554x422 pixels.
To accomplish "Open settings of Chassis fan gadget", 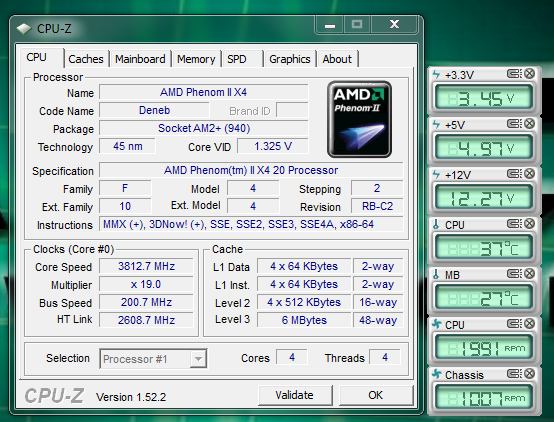I will [x=514, y=374].
